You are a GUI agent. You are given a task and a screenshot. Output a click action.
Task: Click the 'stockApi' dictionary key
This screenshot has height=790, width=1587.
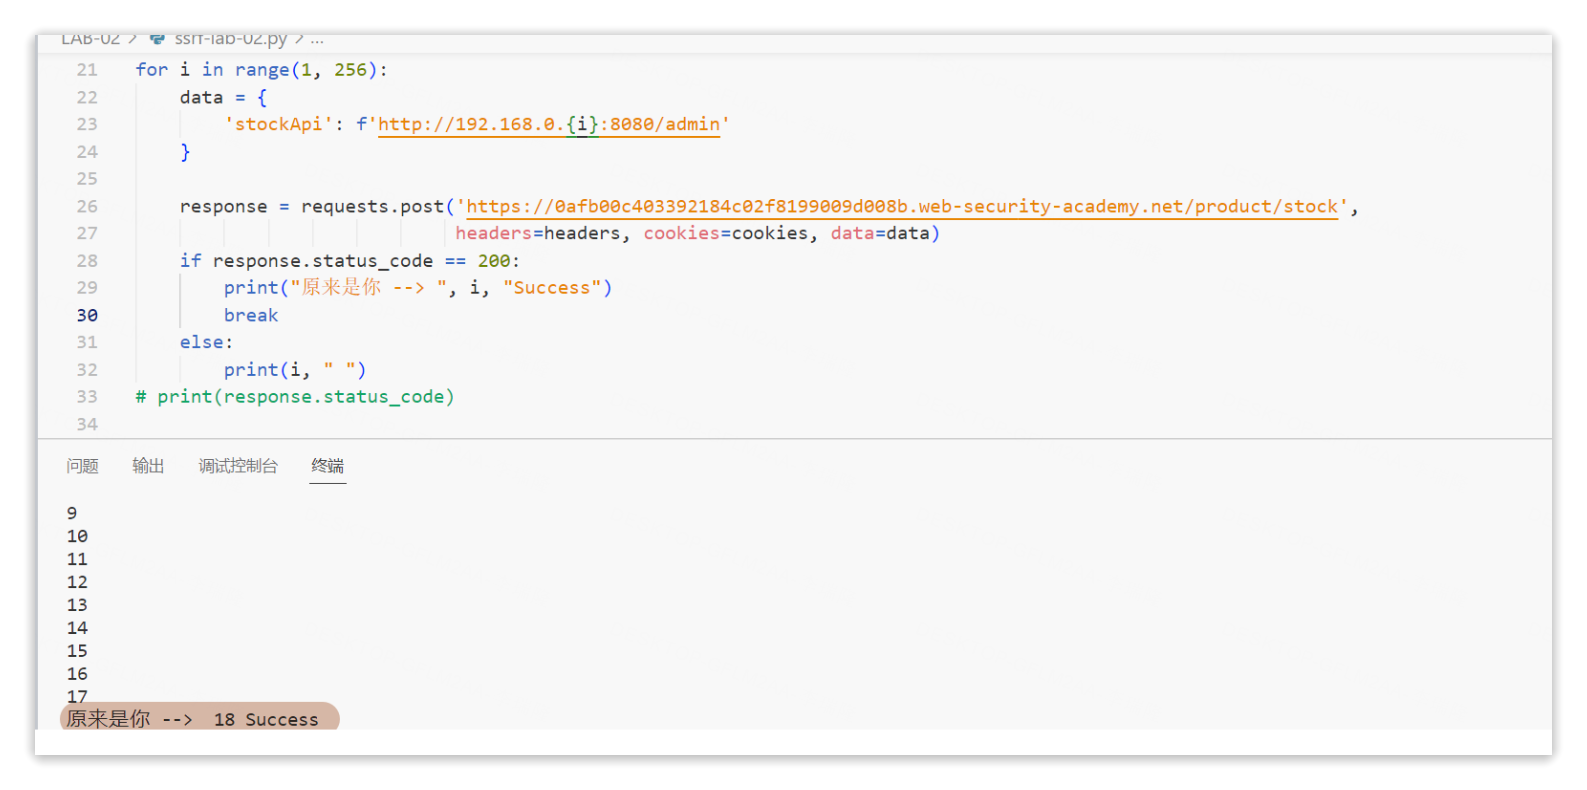tap(278, 125)
